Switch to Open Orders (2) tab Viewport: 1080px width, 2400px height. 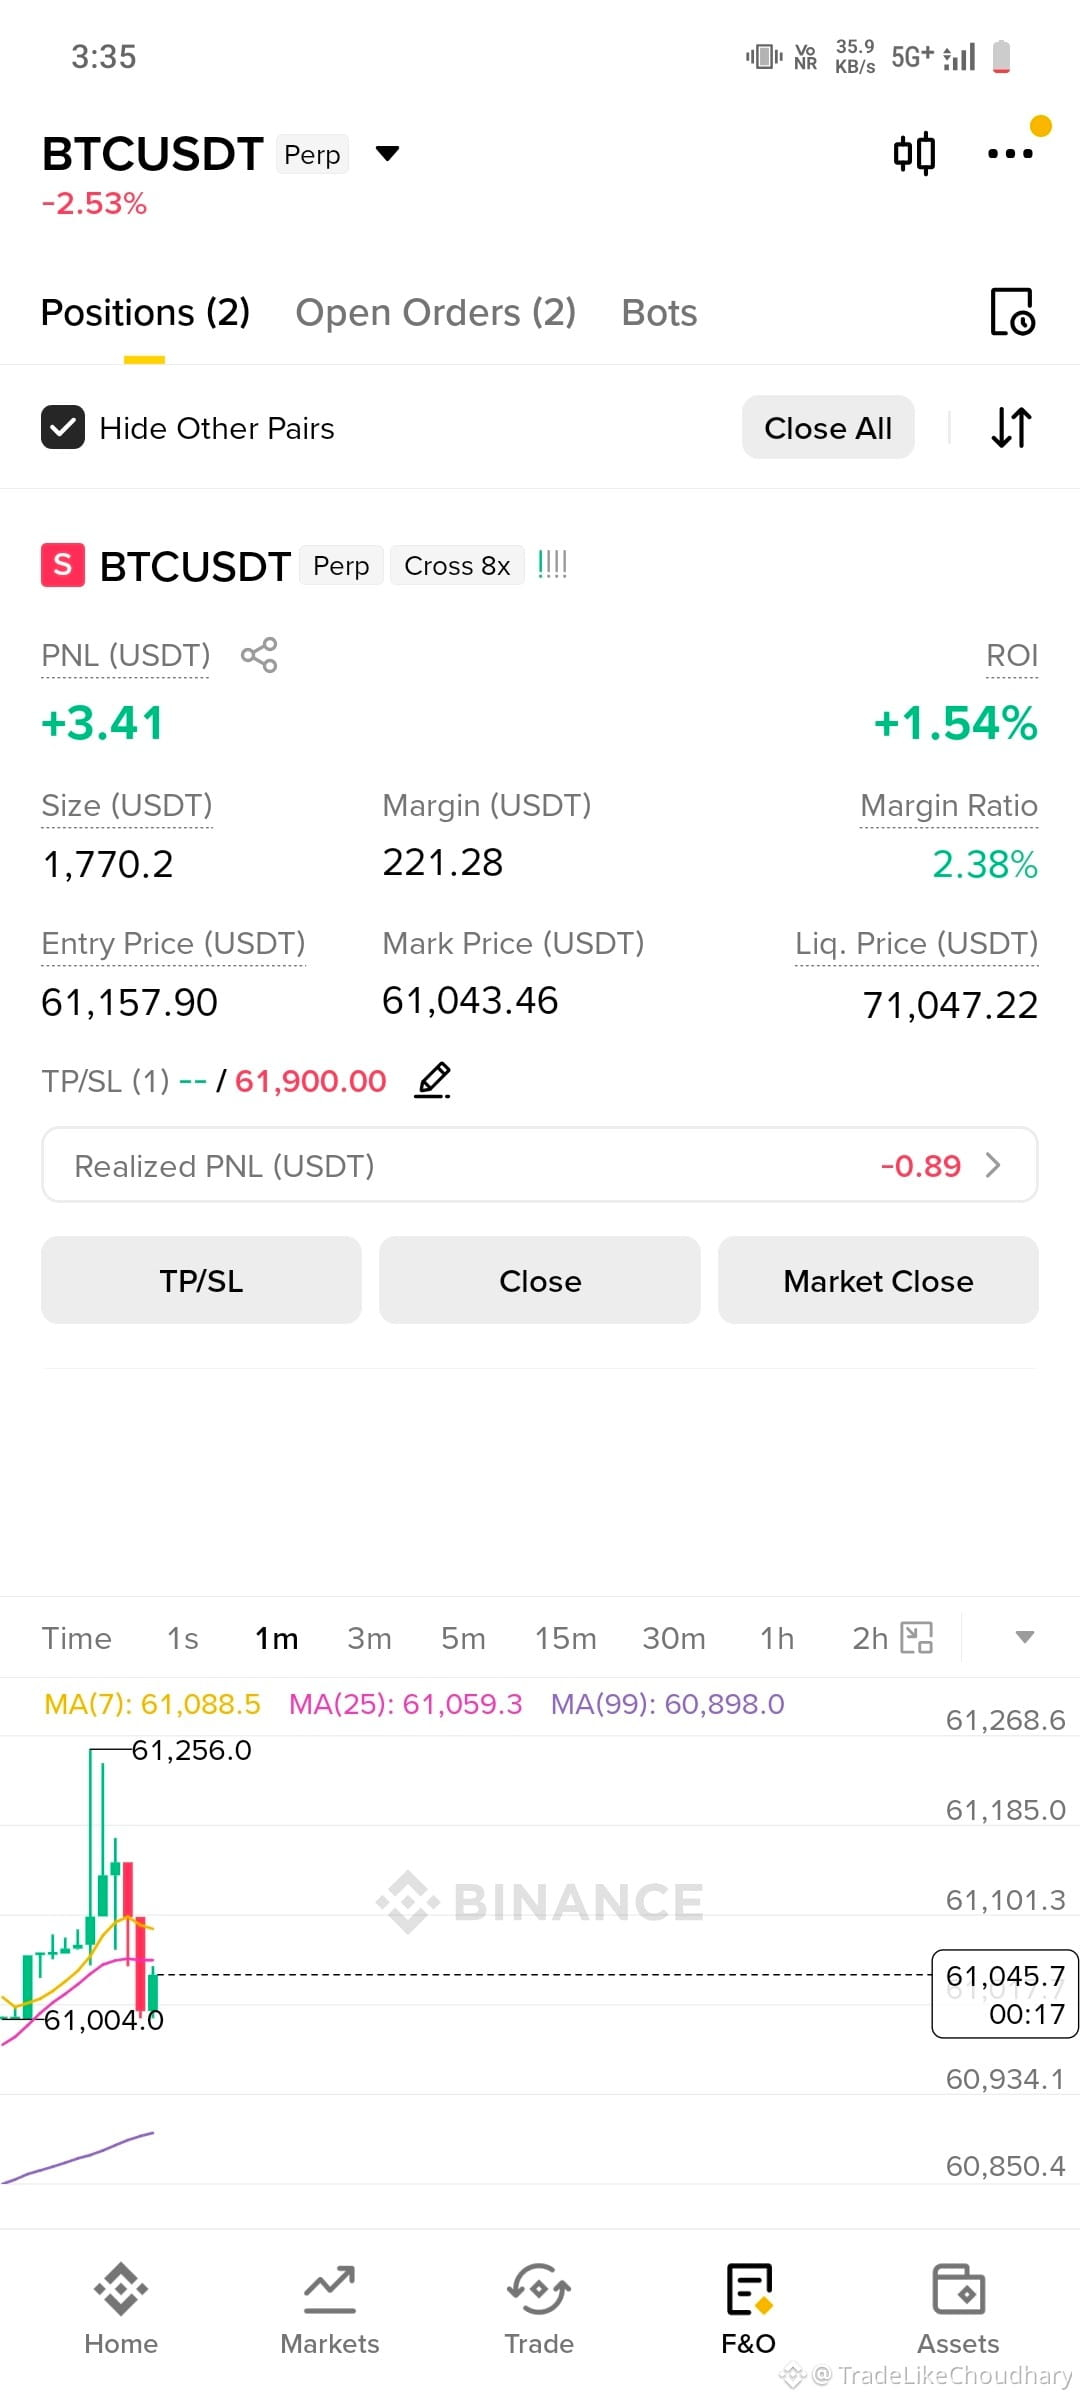tap(435, 313)
